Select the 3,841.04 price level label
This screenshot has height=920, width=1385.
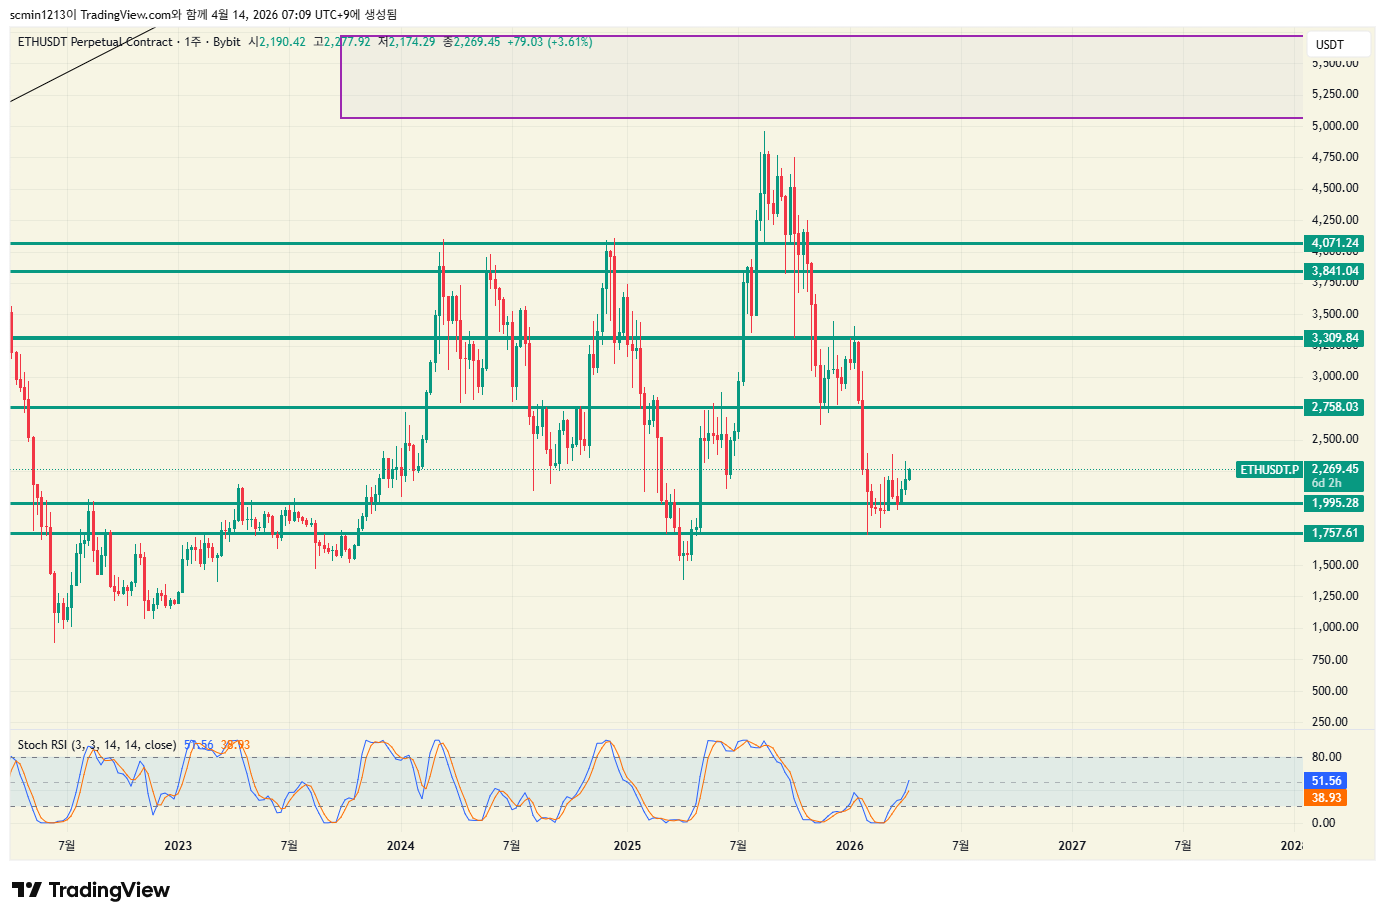(1335, 271)
